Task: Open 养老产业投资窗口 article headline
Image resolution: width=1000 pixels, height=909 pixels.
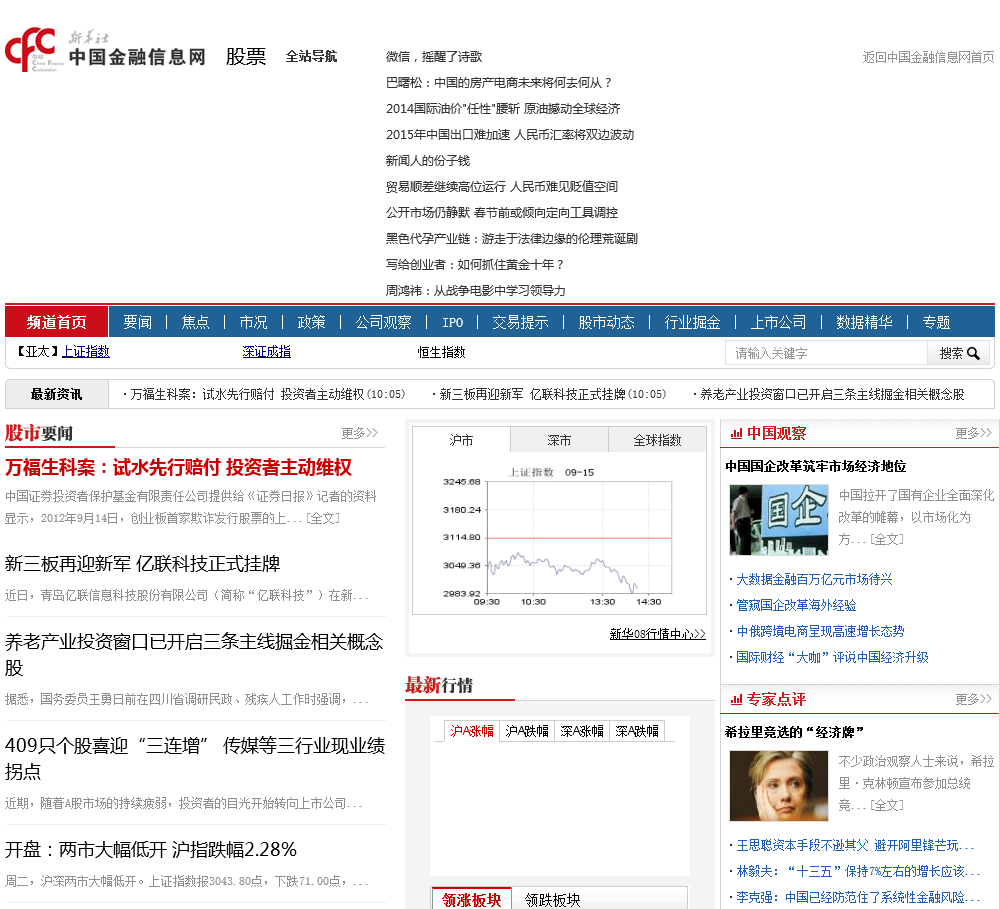Action: pyautogui.click(x=194, y=654)
